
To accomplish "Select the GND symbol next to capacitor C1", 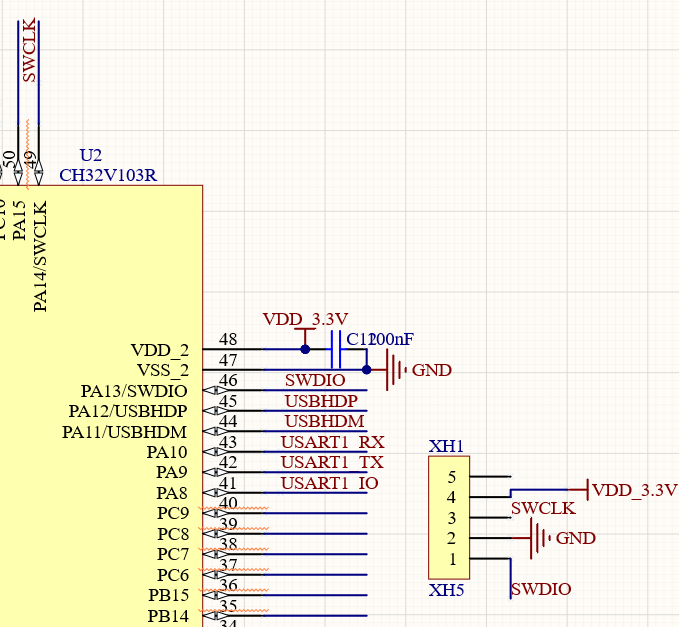I will (397, 369).
